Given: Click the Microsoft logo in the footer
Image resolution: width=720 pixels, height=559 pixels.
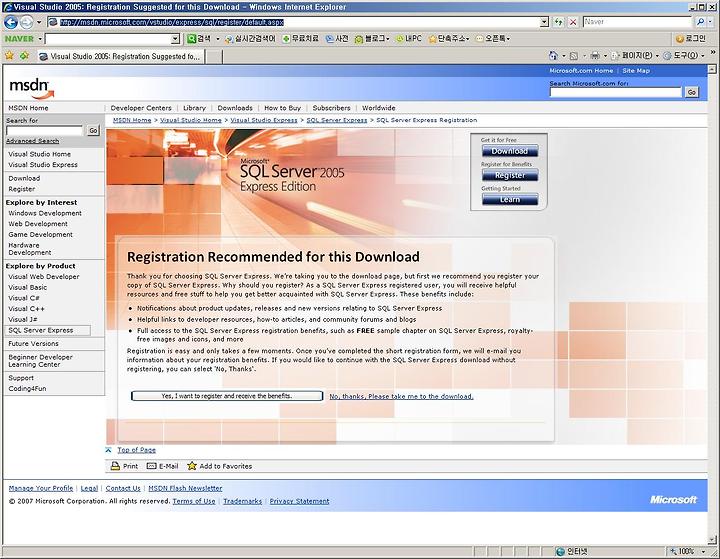Looking at the screenshot, I should pyautogui.click(x=673, y=500).
